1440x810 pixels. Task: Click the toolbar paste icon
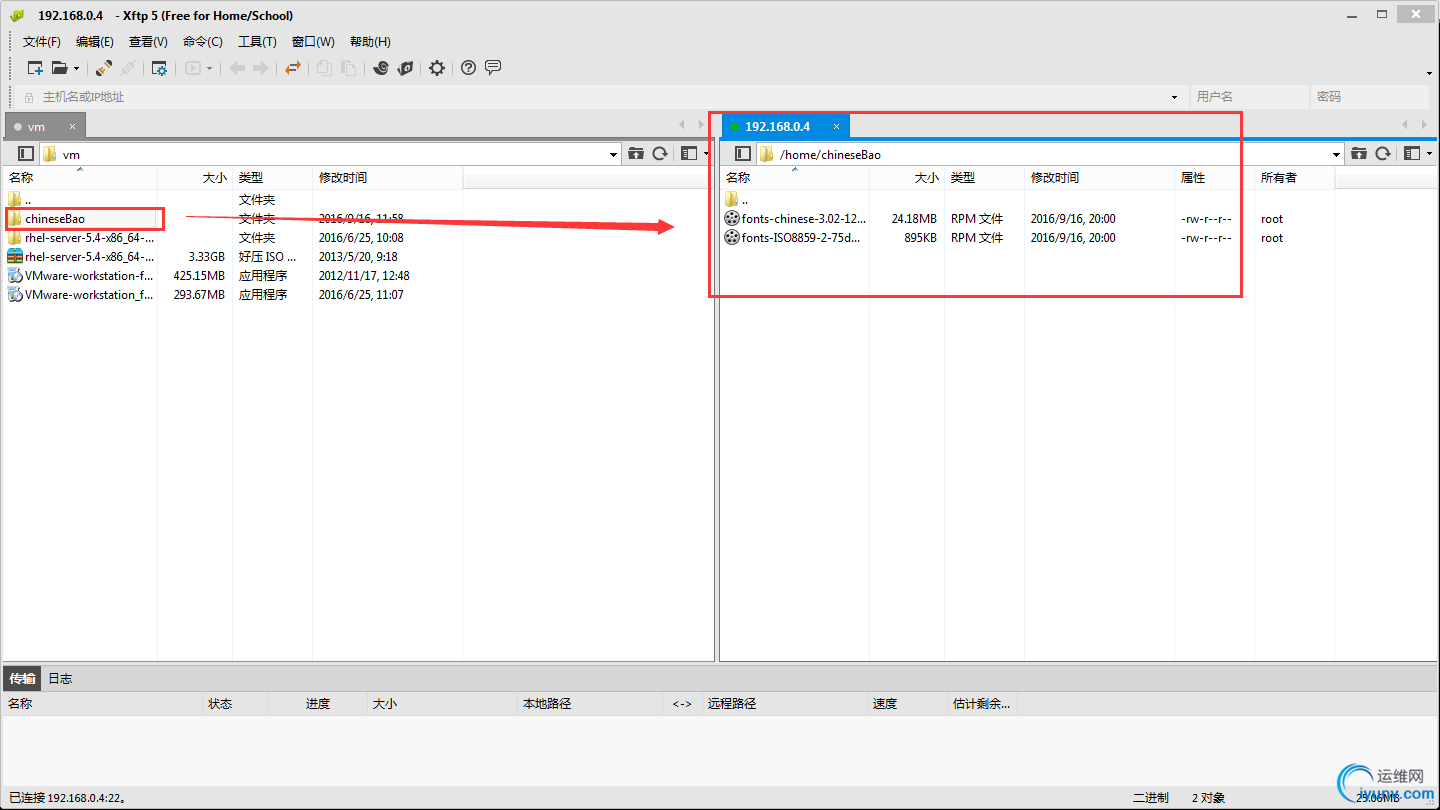pos(348,68)
